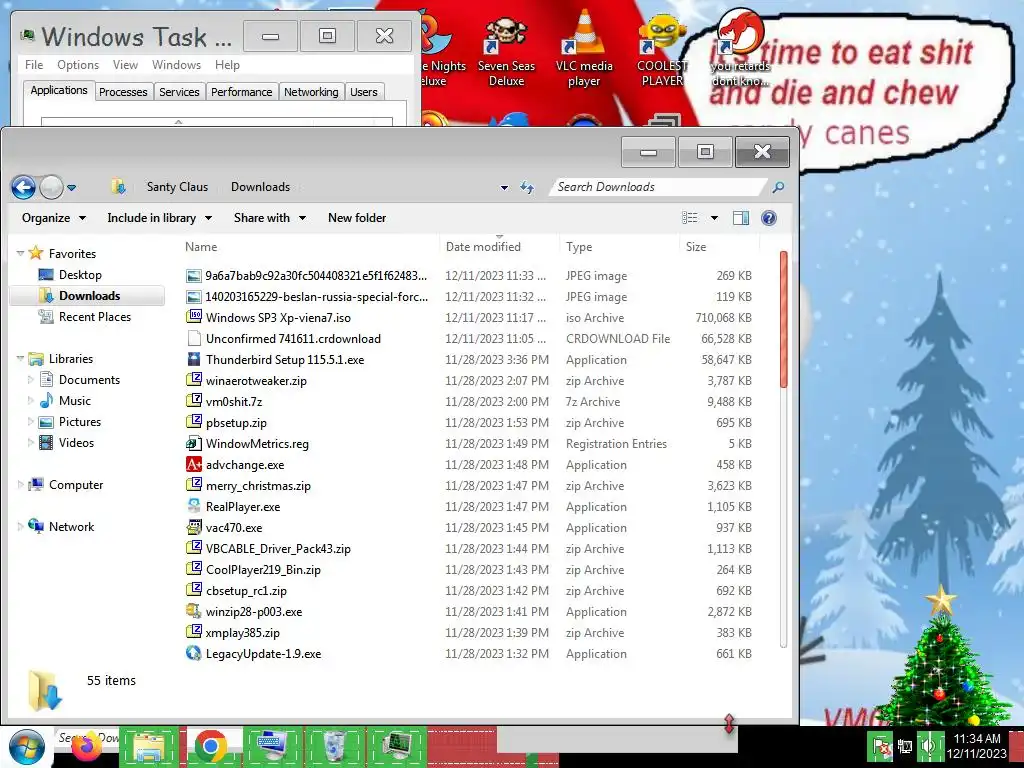The width and height of the screenshot is (1024, 768).
Task: Click the New folder button
Action: [357, 218]
